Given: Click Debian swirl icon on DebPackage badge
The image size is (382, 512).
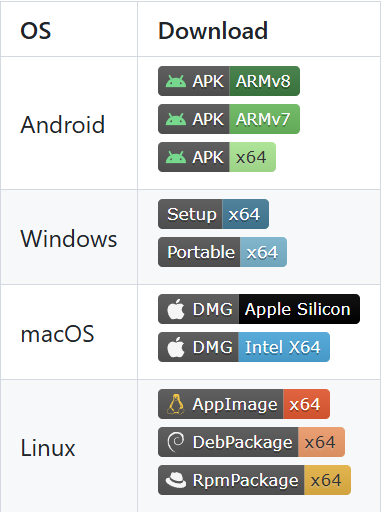Looking at the screenshot, I should click(x=176, y=442).
